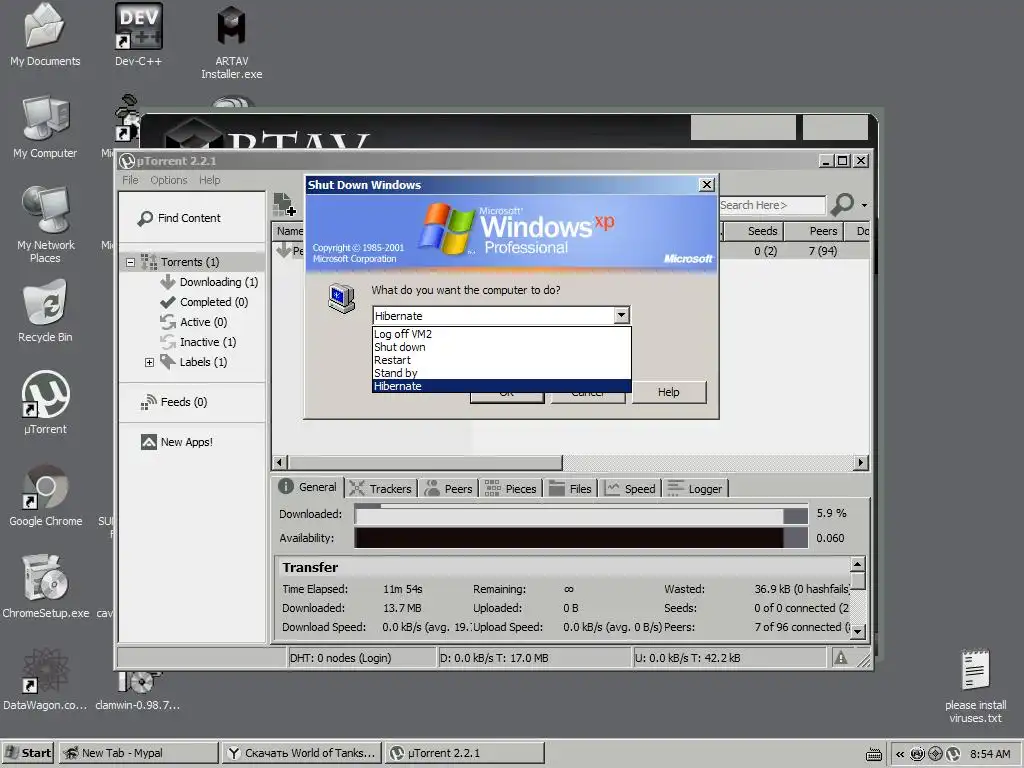
Task: Select the ARTAV Installer.exe desktop icon
Action: click(x=231, y=42)
